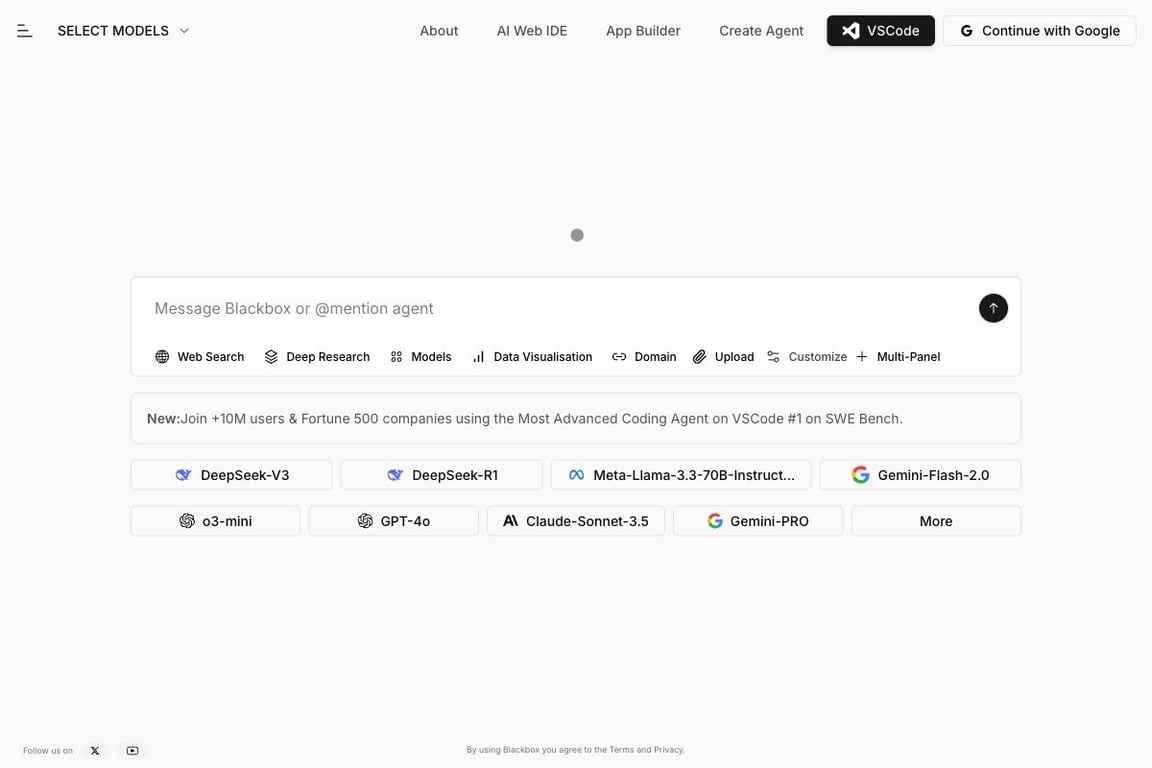Select the Claude-Sonnet-3.5 model
1152x768 pixels.
coord(575,521)
